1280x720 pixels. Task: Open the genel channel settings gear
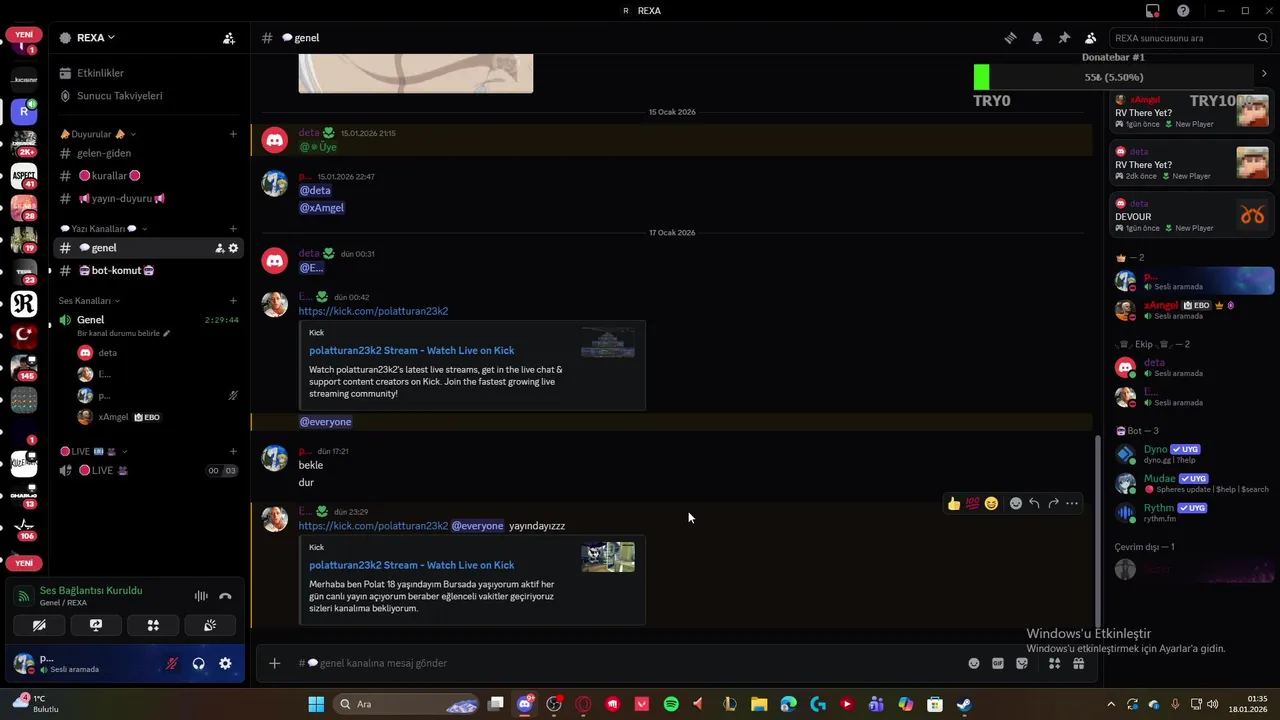pos(234,248)
